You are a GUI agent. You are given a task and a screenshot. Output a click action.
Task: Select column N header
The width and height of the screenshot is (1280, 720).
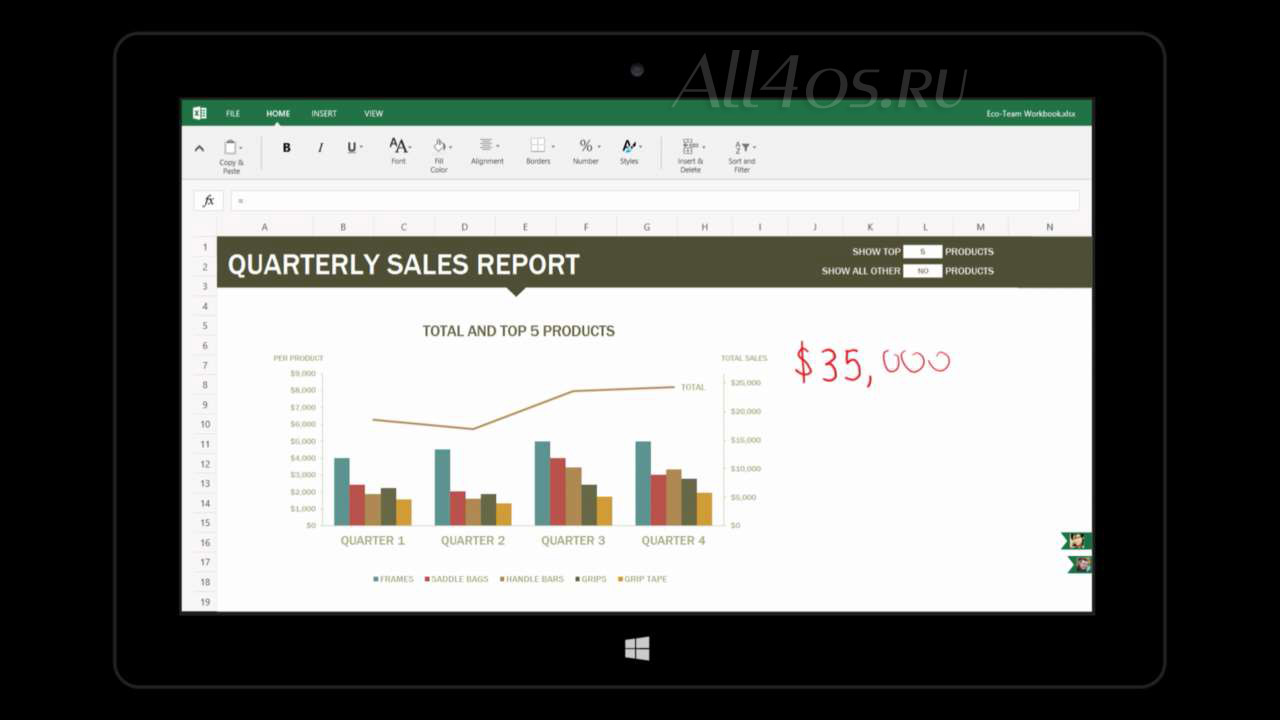coord(1050,227)
